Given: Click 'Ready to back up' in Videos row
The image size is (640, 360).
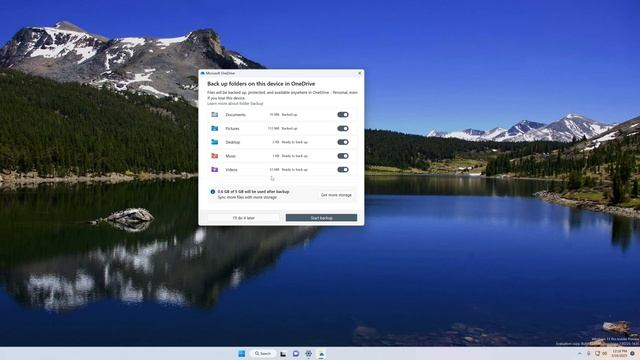Looking at the screenshot, I should point(295,169).
